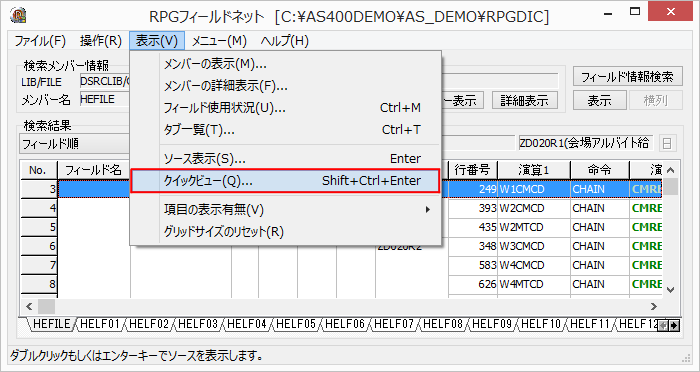Click the フィールド情報検索 button
Image resolution: width=700 pixels, height=372 pixels.
628,77
